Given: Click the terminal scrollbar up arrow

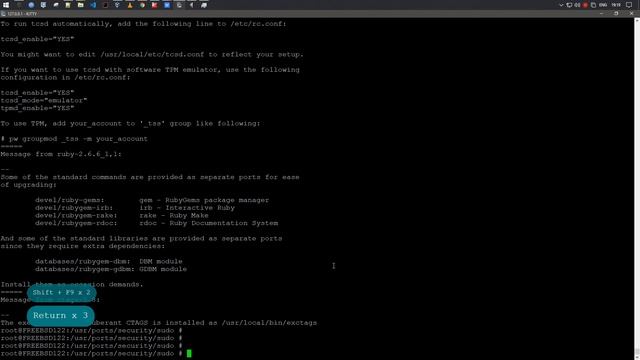Looking at the screenshot, I should (637, 20).
